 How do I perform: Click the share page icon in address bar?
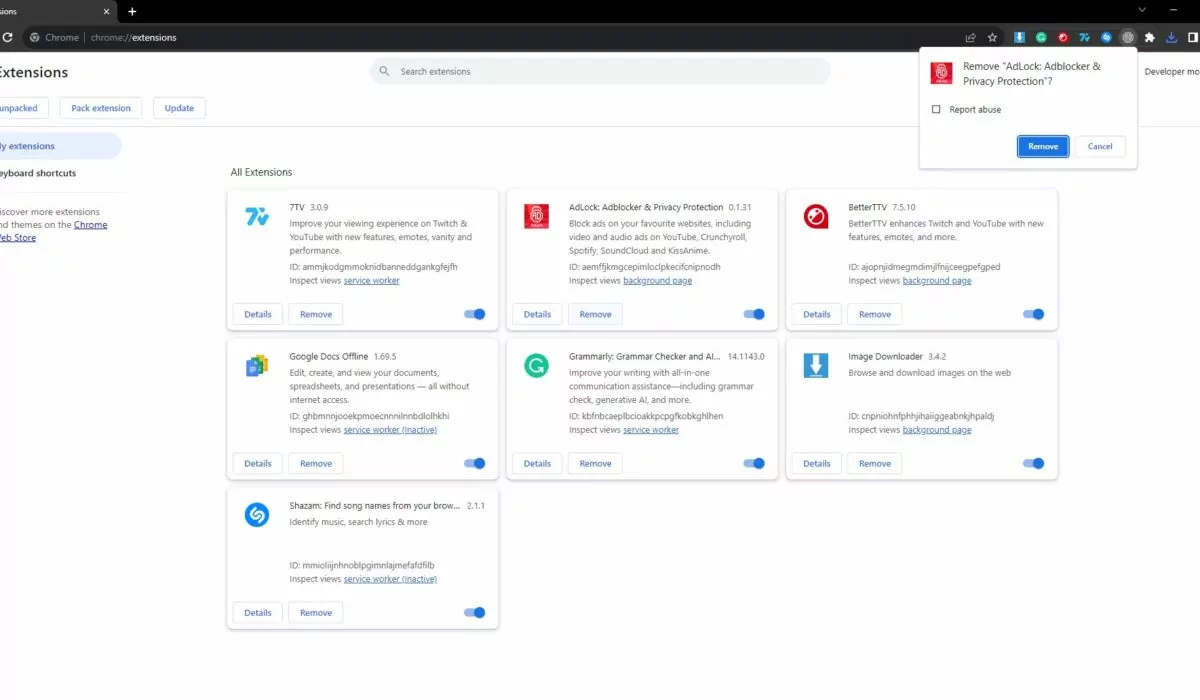click(x=970, y=38)
